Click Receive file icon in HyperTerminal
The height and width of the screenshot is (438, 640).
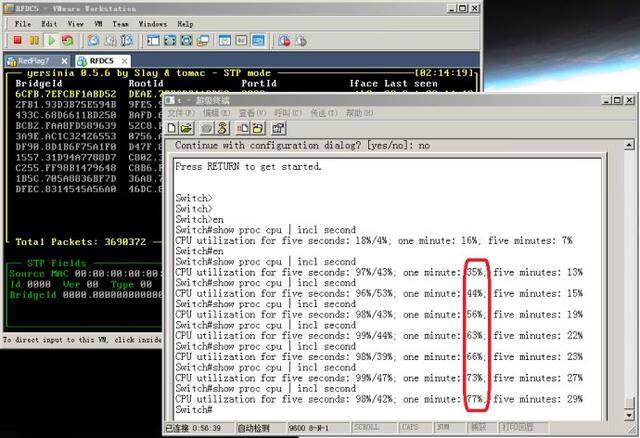pos(258,128)
